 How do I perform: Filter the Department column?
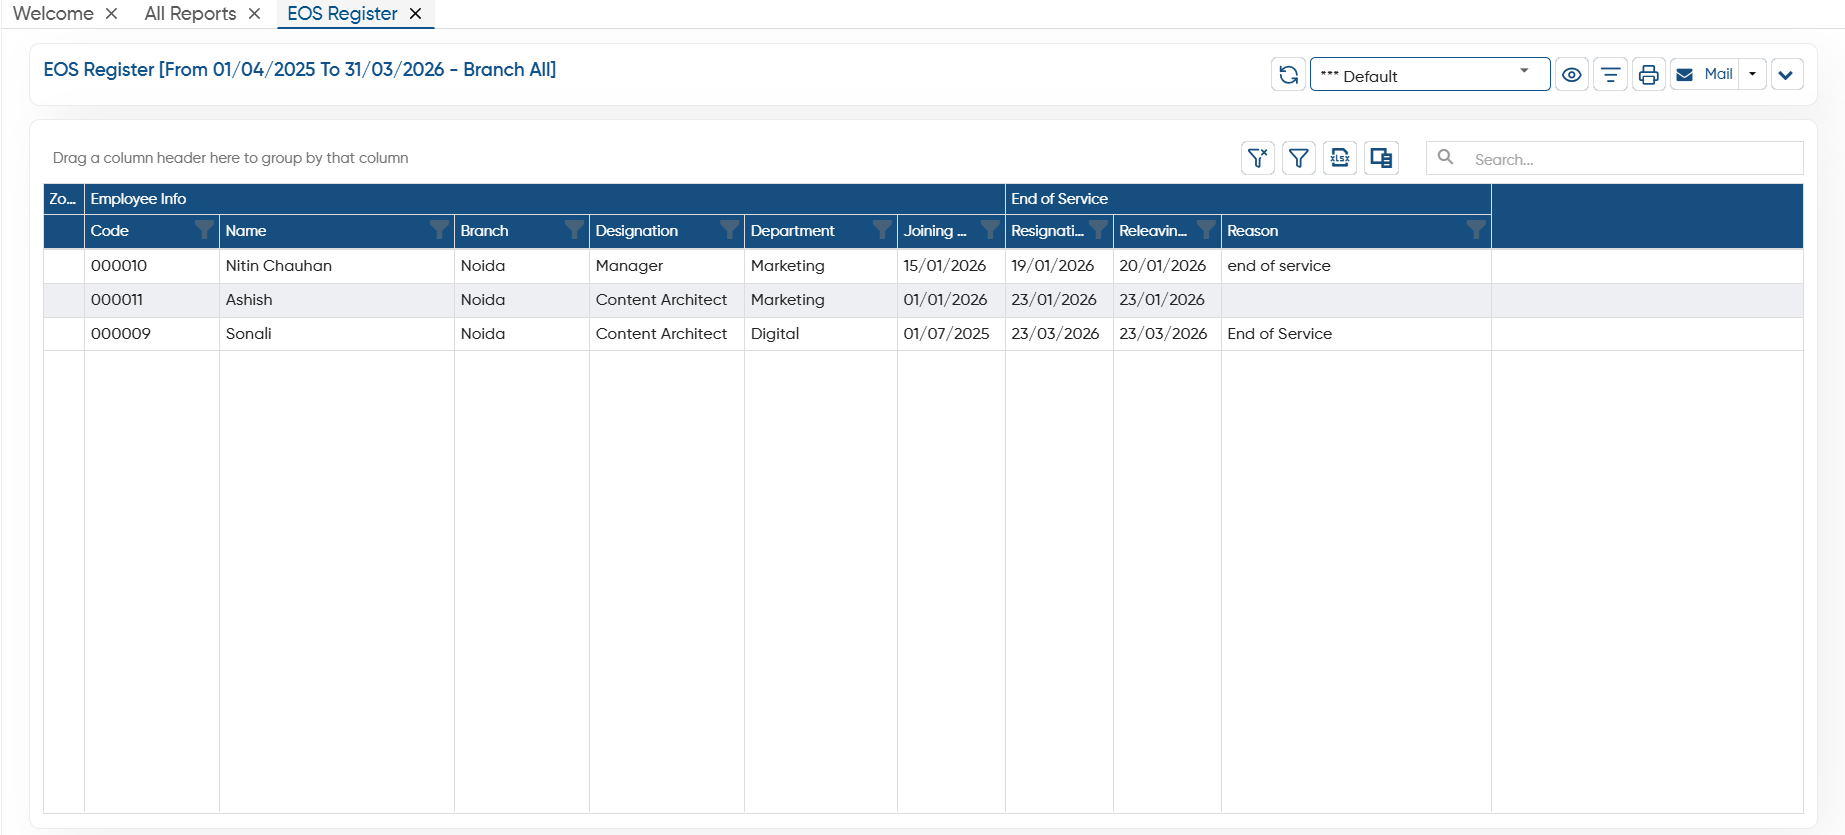[882, 230]
